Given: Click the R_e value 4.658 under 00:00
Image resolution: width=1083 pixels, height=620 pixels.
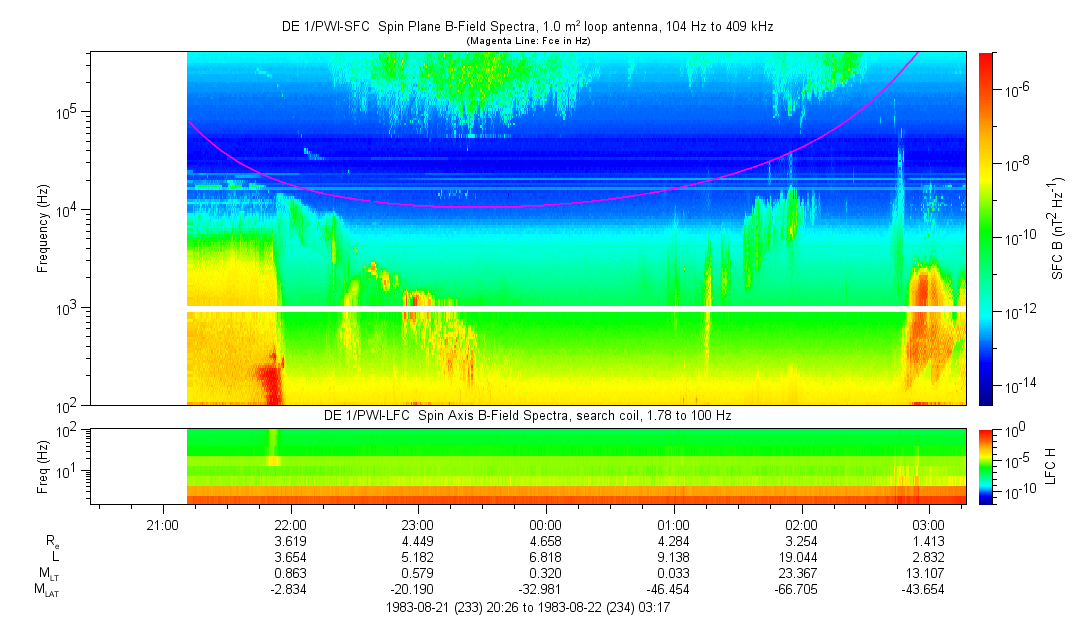Looking at the screenshot, I should coord(545,540).
